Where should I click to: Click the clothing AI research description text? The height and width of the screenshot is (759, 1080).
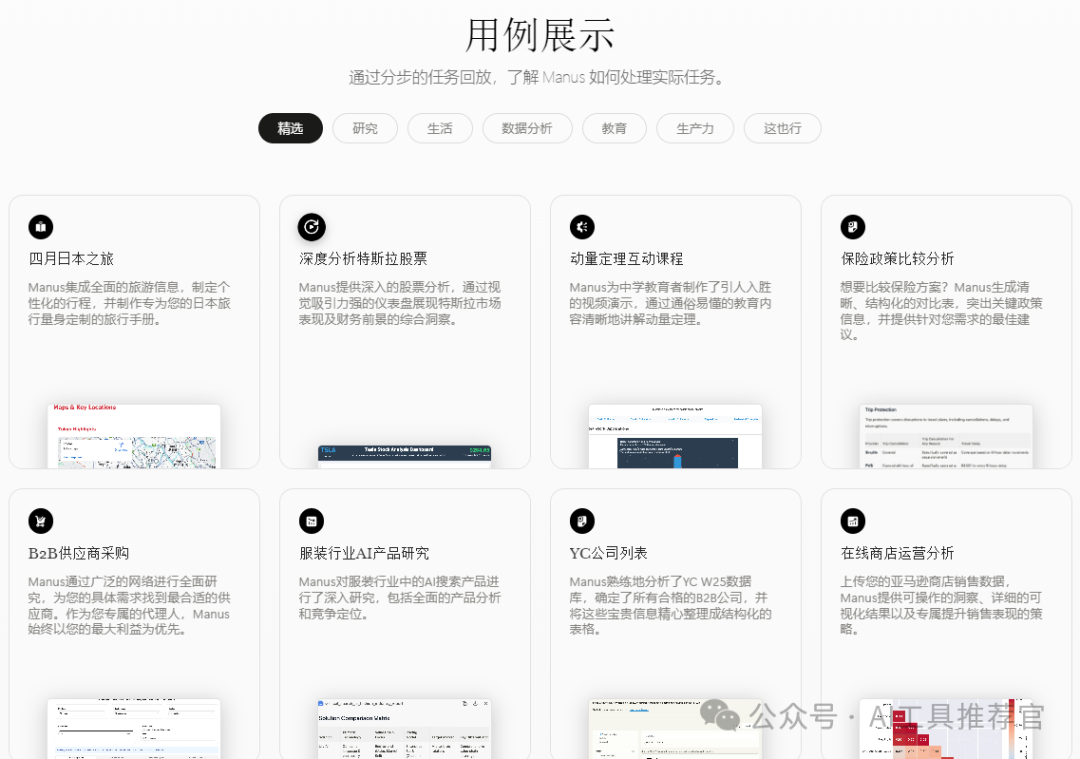point(399,598)
